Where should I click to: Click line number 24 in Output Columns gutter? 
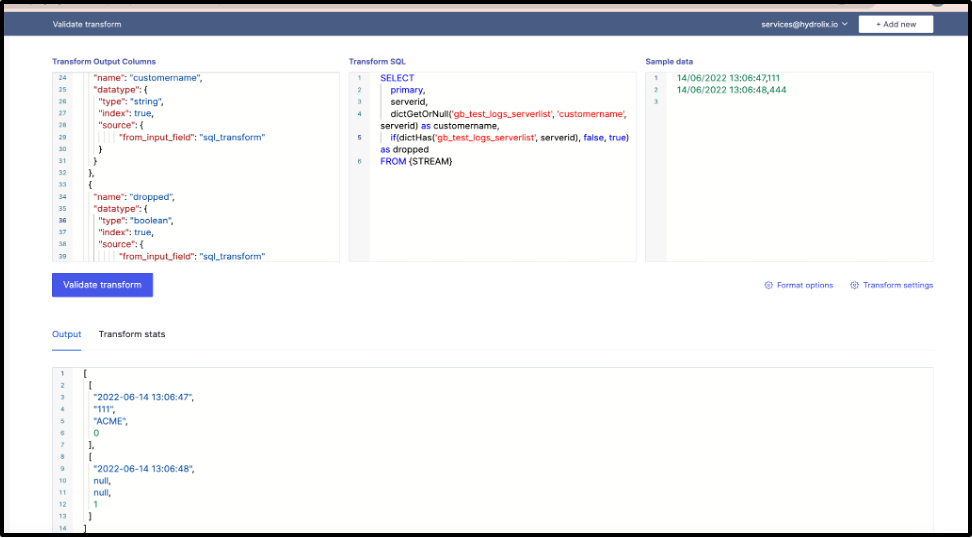click(x=62, y=78)
